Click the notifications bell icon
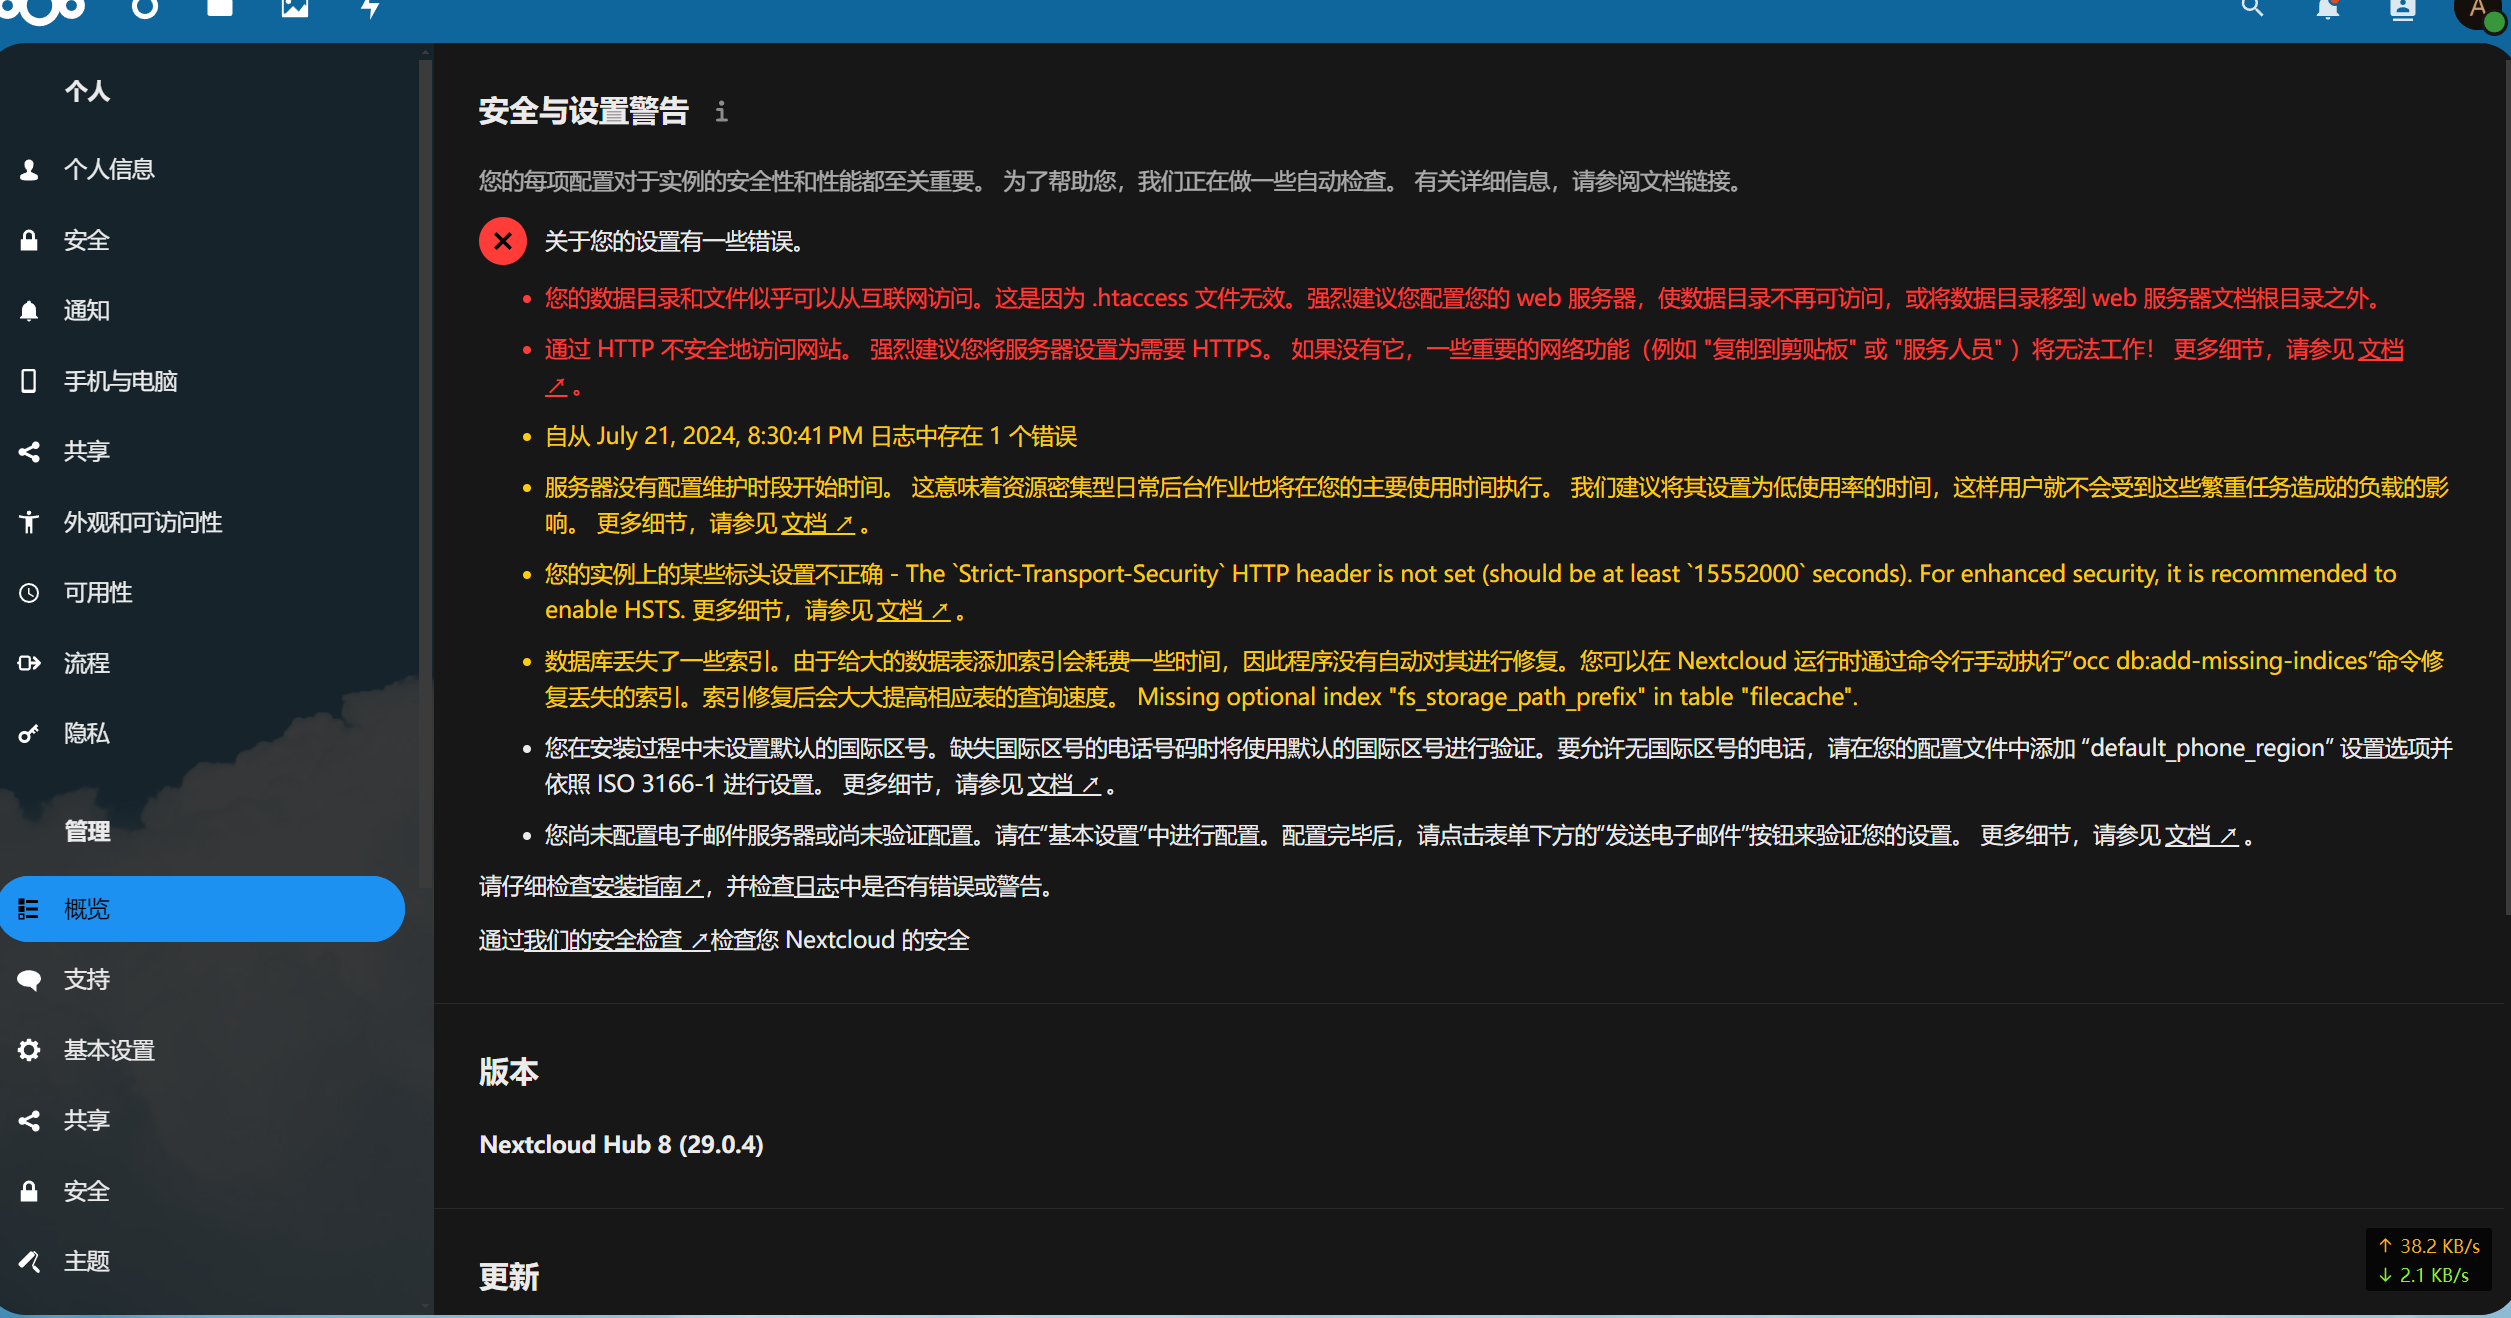 [x=2327, y=10]
